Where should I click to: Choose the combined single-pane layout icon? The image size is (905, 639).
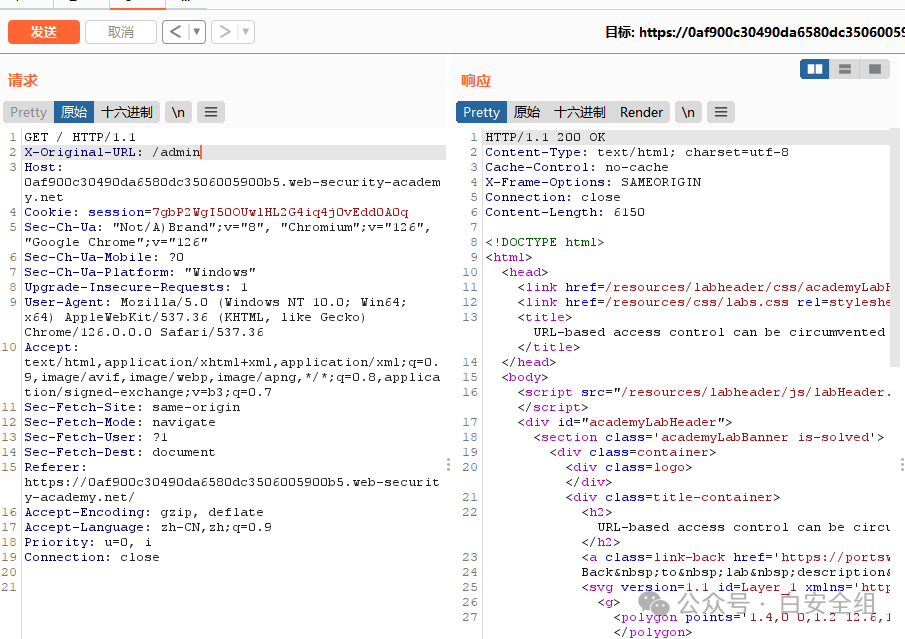875,69
